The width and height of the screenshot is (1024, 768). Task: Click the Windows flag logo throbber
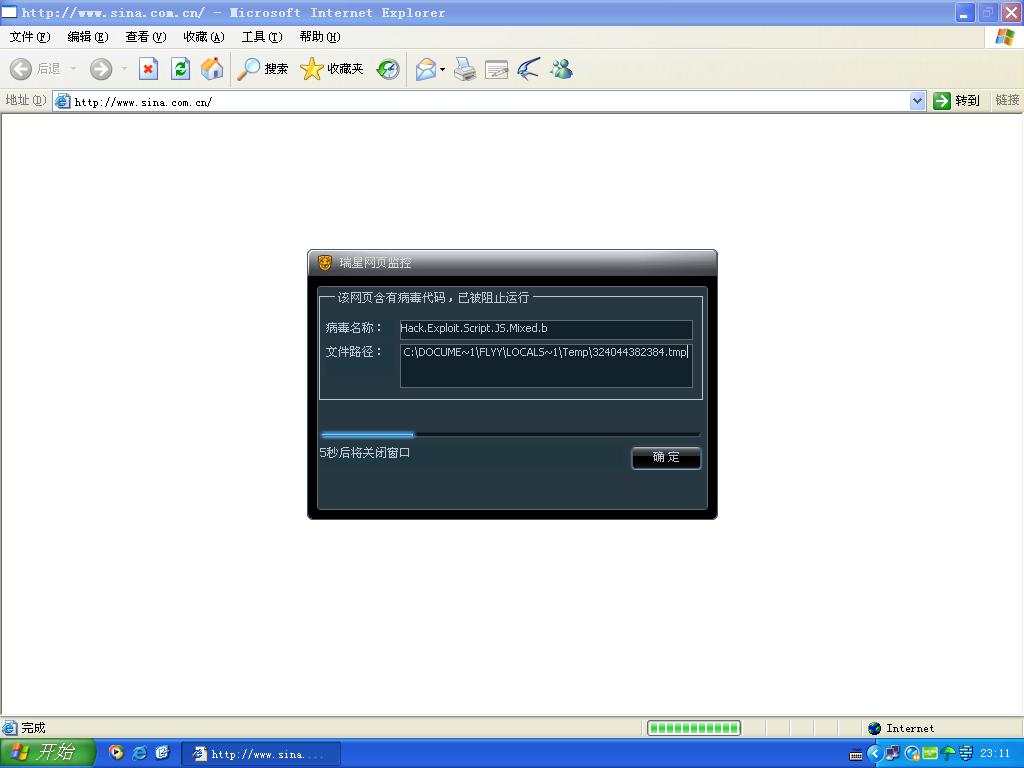[1004, 37]
